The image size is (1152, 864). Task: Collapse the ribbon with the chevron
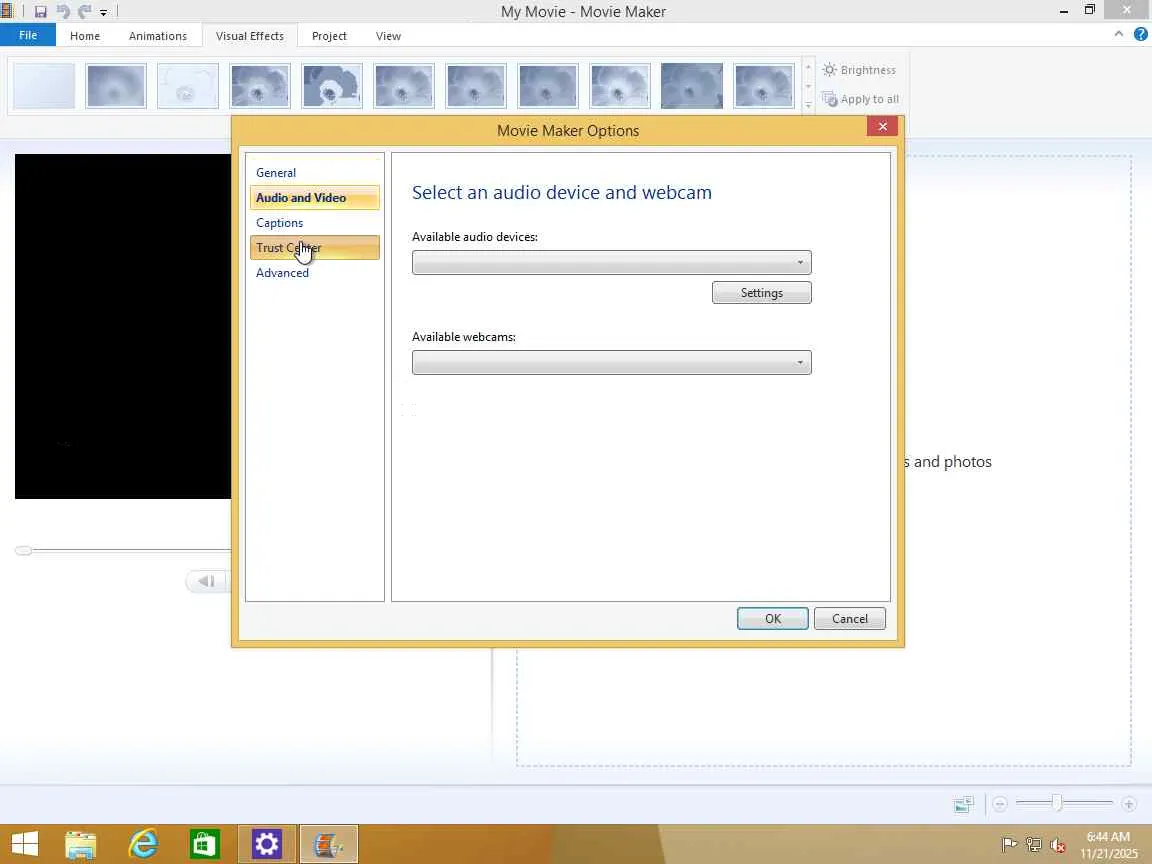1118,34
